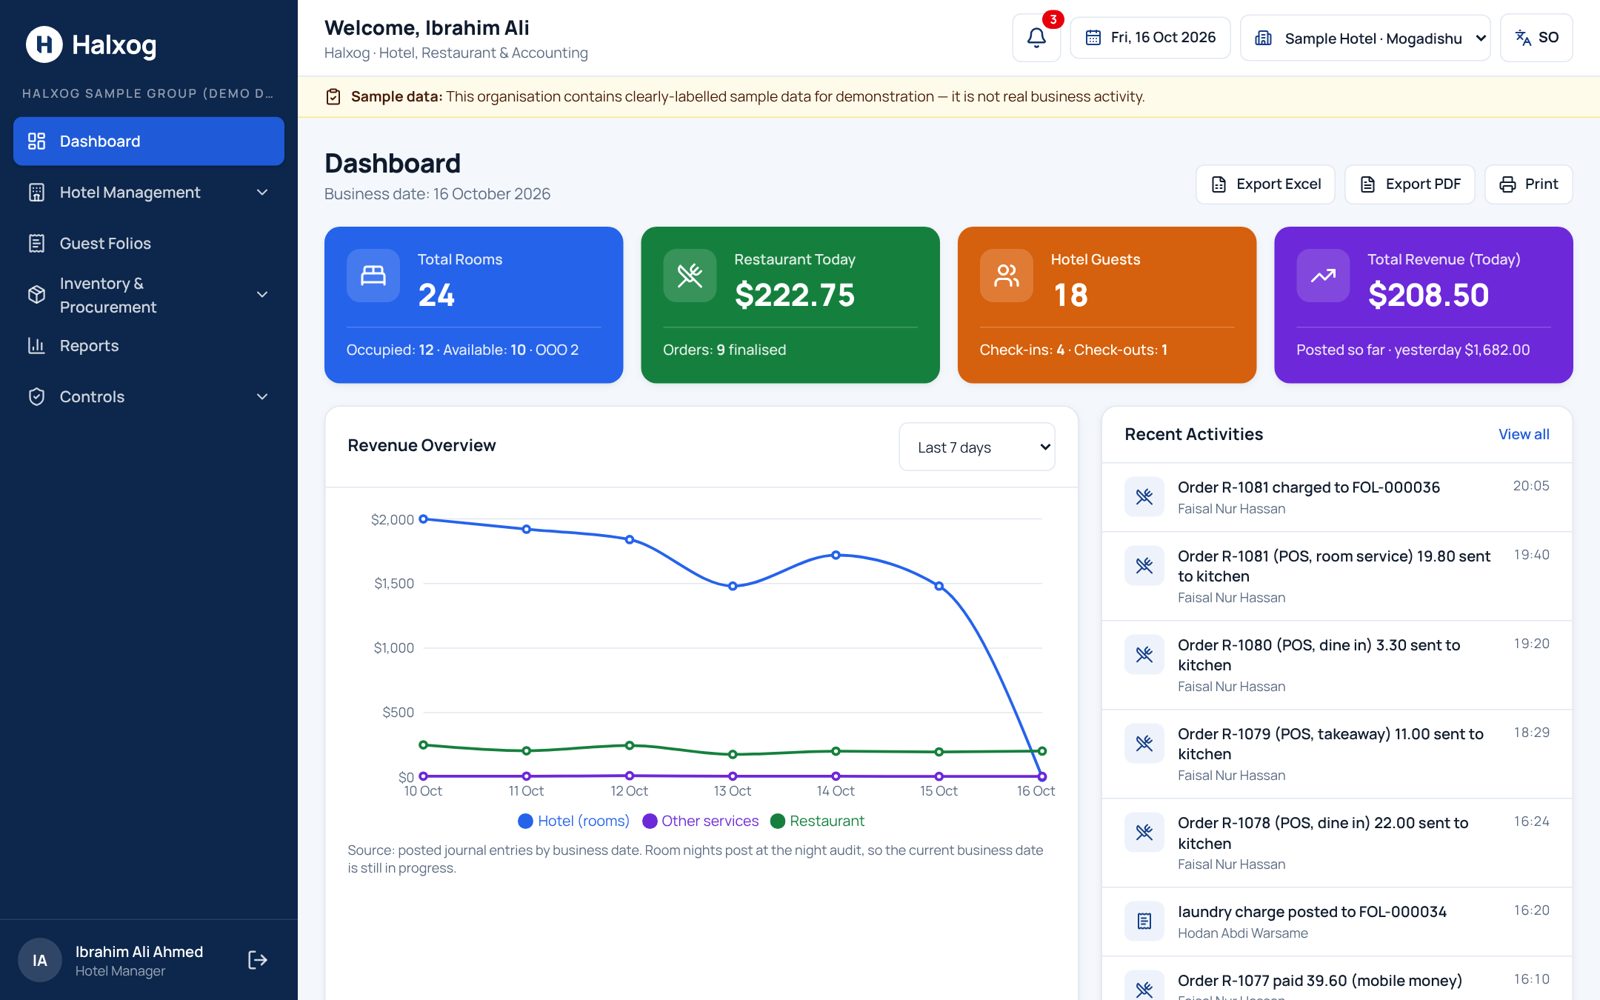Expand Inventory & Procurement section
The height and width of the screenshot is (1000, 1600).
coord(148,295)
